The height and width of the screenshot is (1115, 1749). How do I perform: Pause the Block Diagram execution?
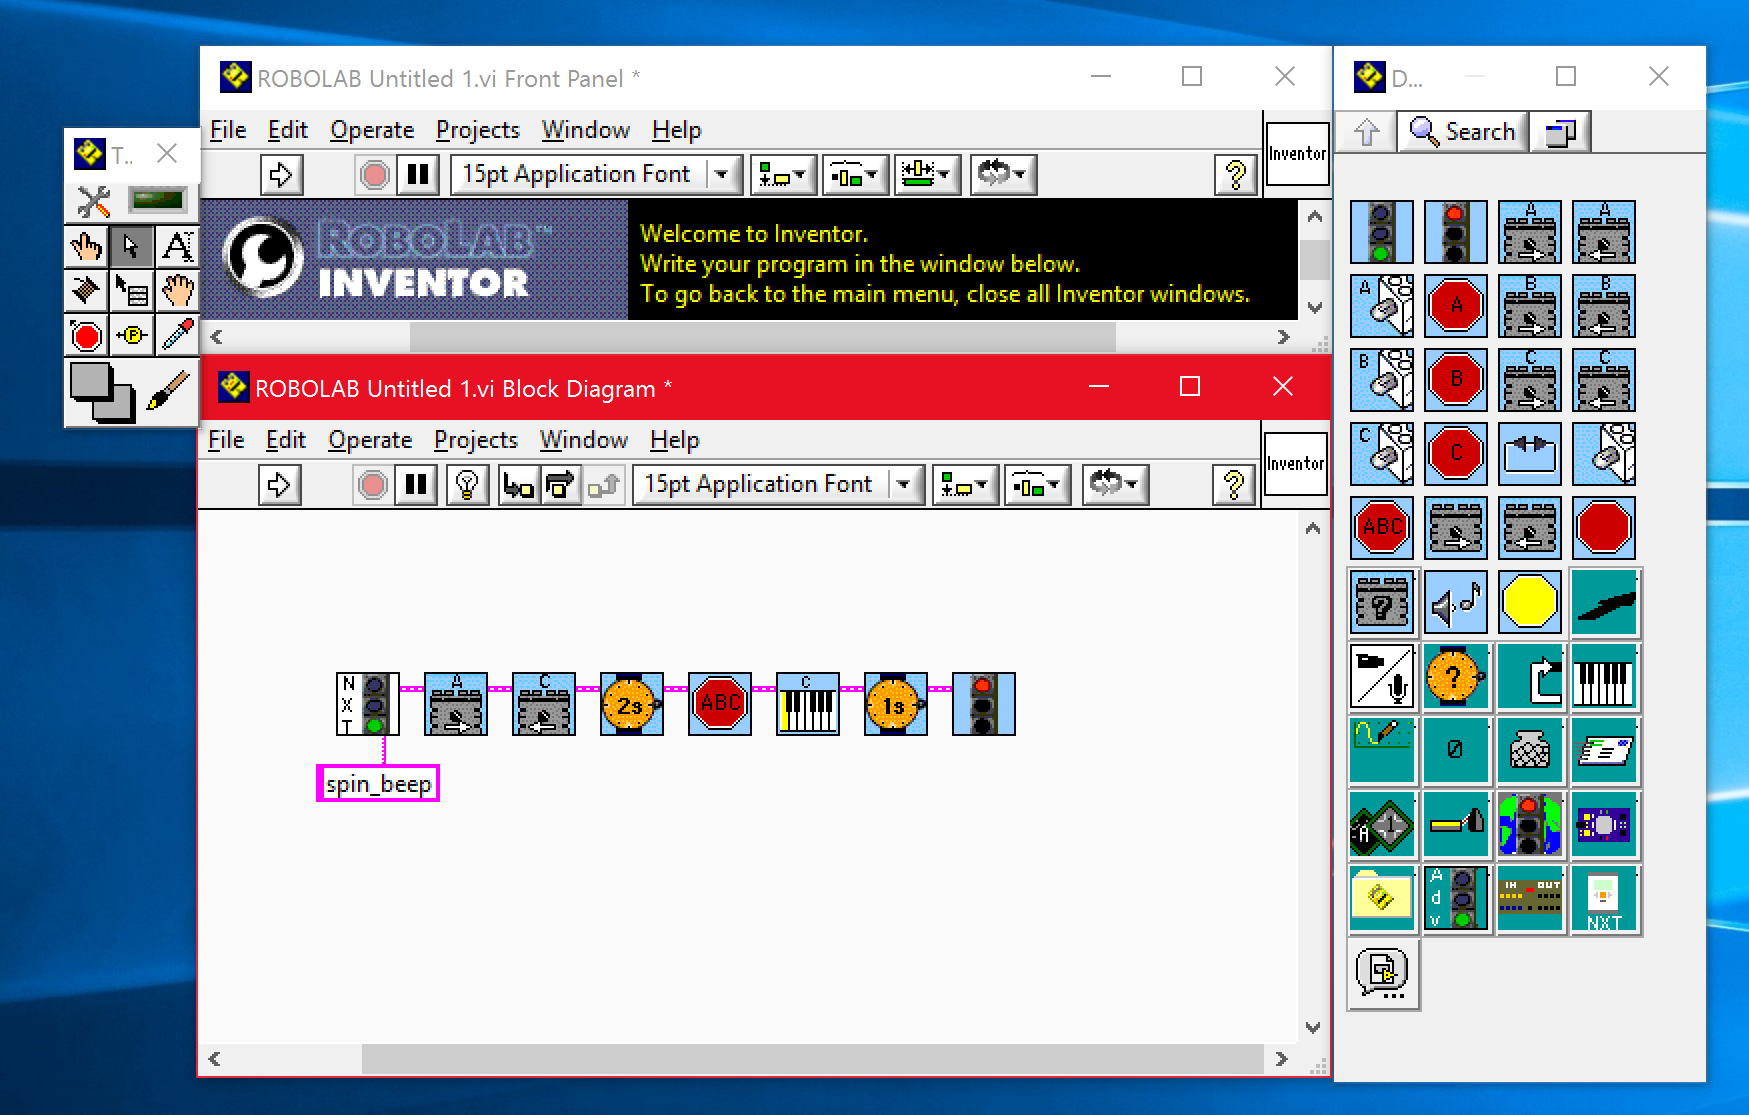coord(416,485)
